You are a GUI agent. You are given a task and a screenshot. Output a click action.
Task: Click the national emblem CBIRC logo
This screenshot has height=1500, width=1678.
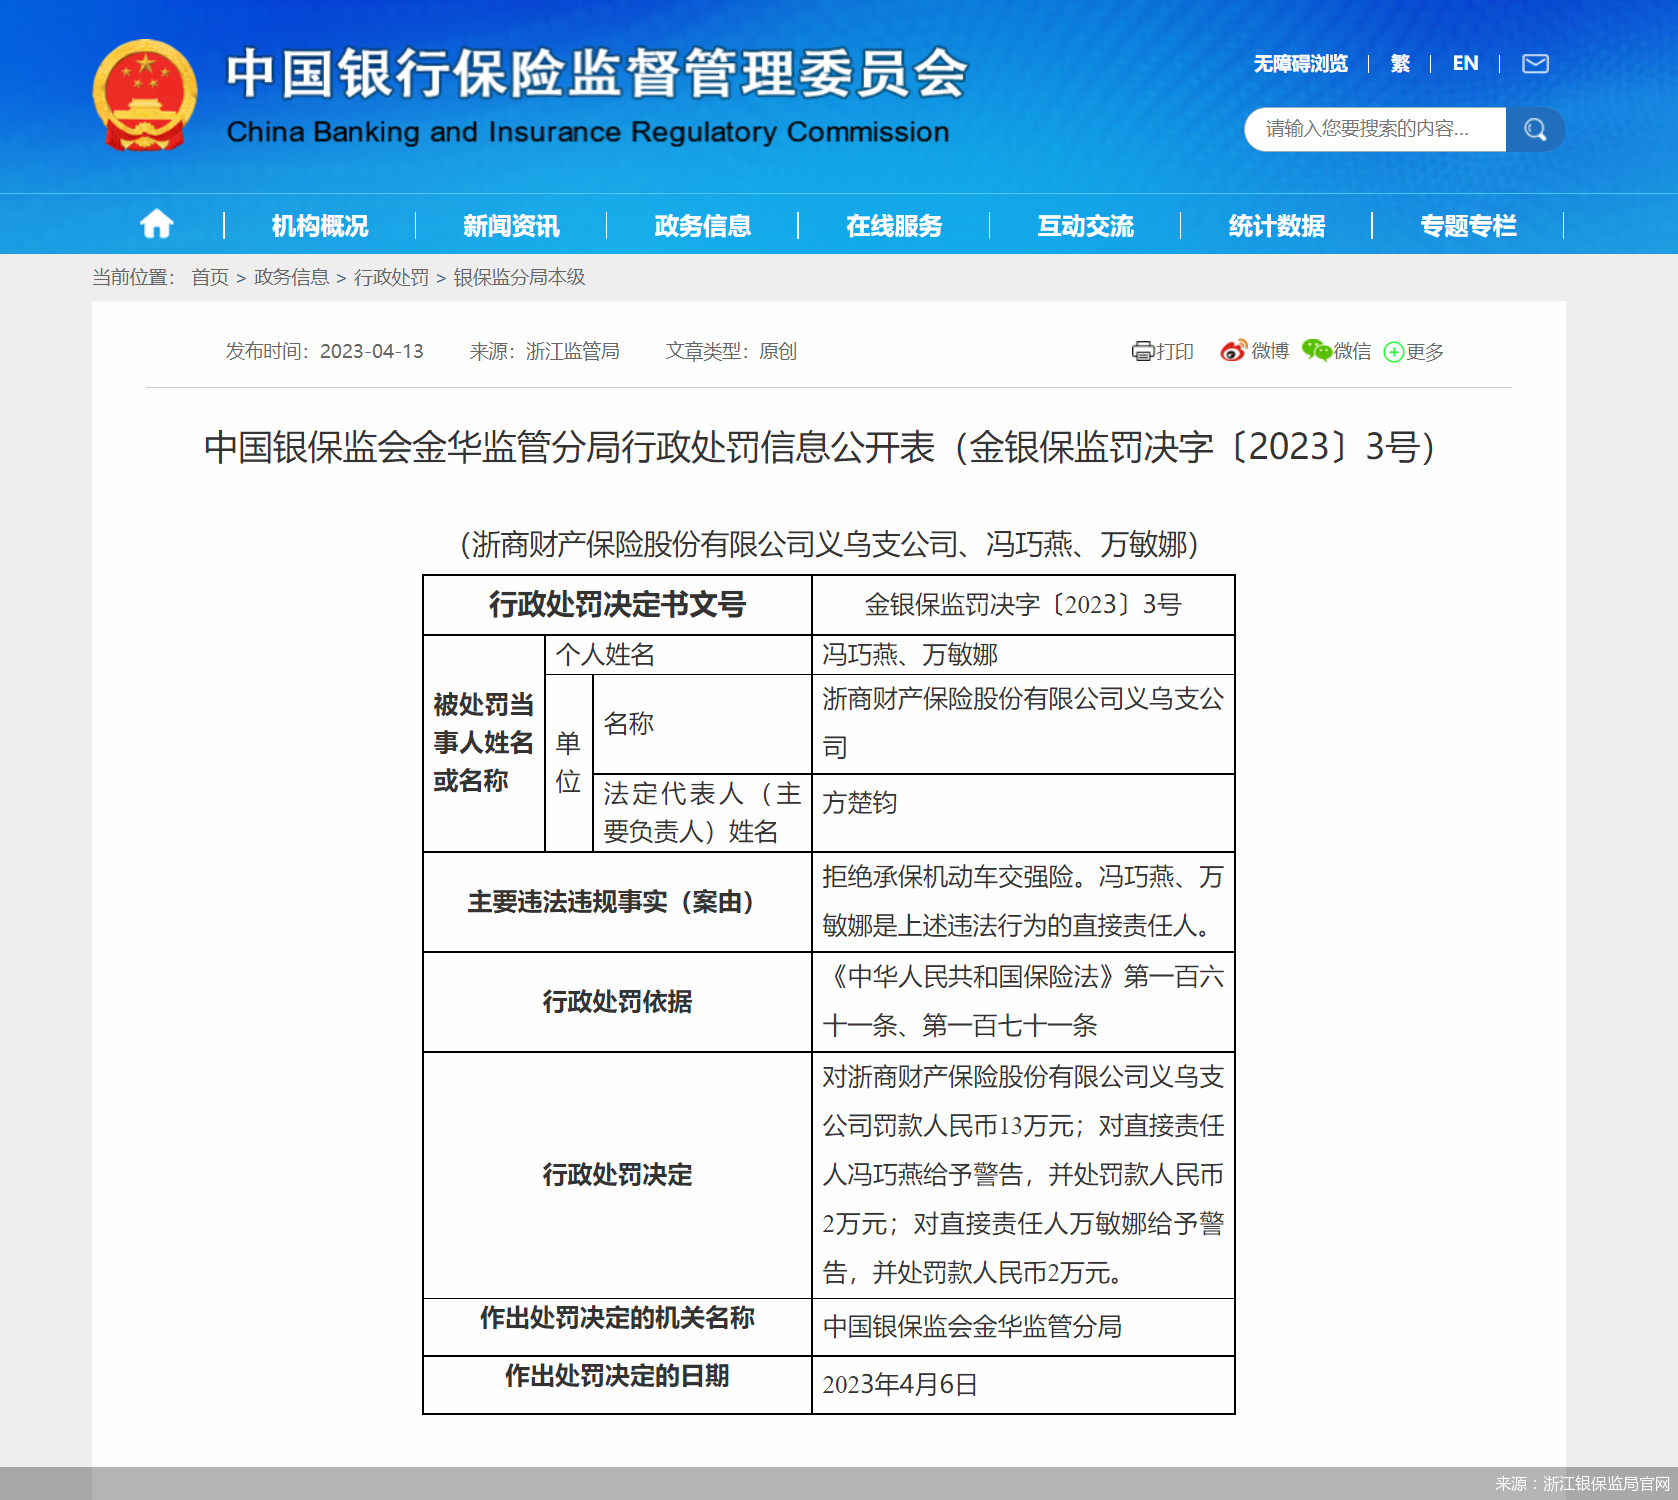[146, 96]
